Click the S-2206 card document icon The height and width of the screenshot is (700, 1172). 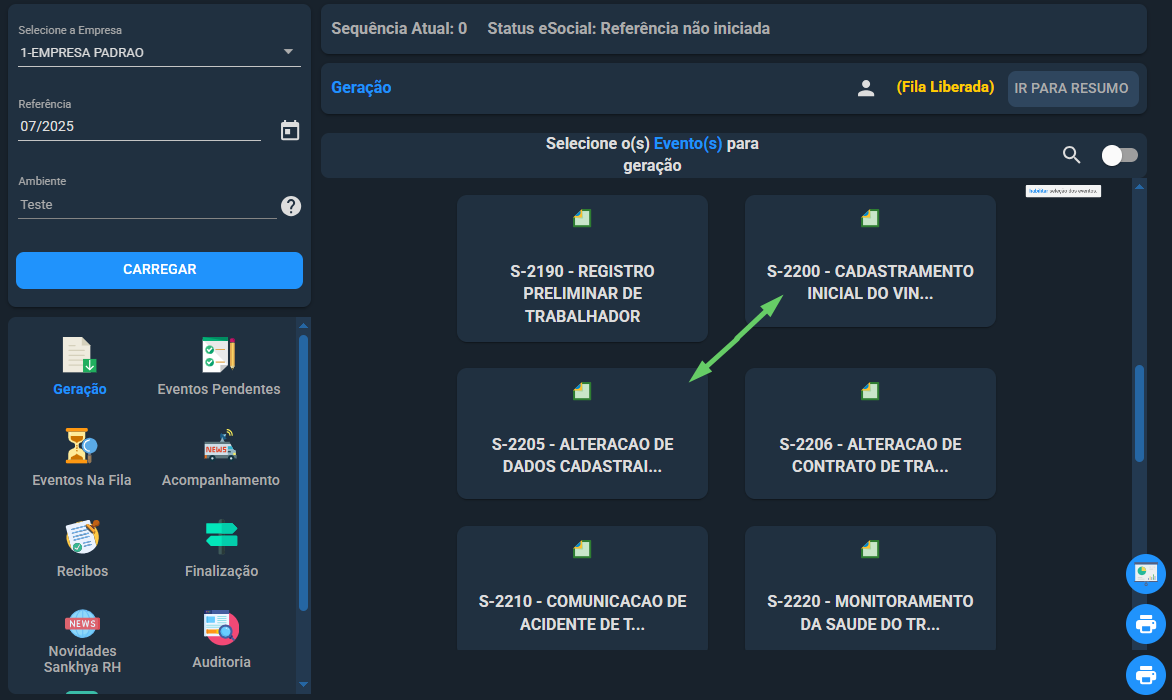(870, 391)
